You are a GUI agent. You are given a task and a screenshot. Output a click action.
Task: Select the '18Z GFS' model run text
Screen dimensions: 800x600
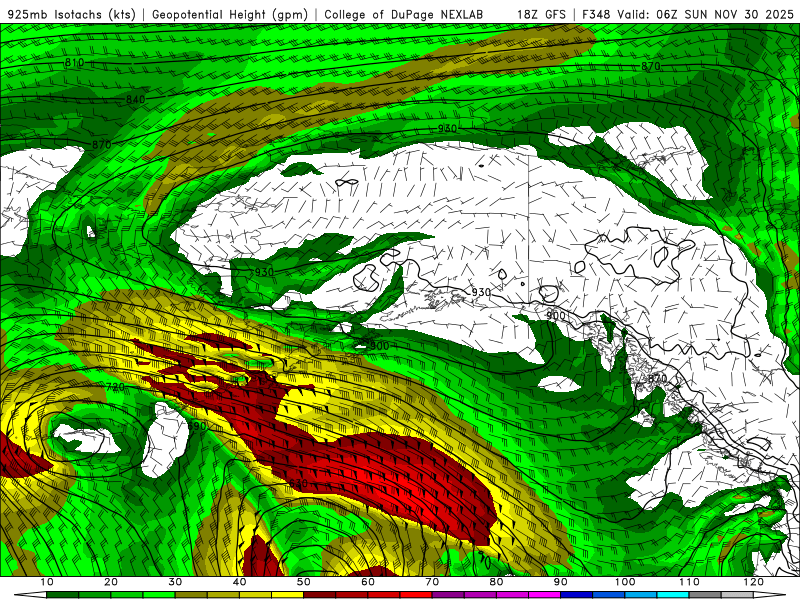pos(541,14)
